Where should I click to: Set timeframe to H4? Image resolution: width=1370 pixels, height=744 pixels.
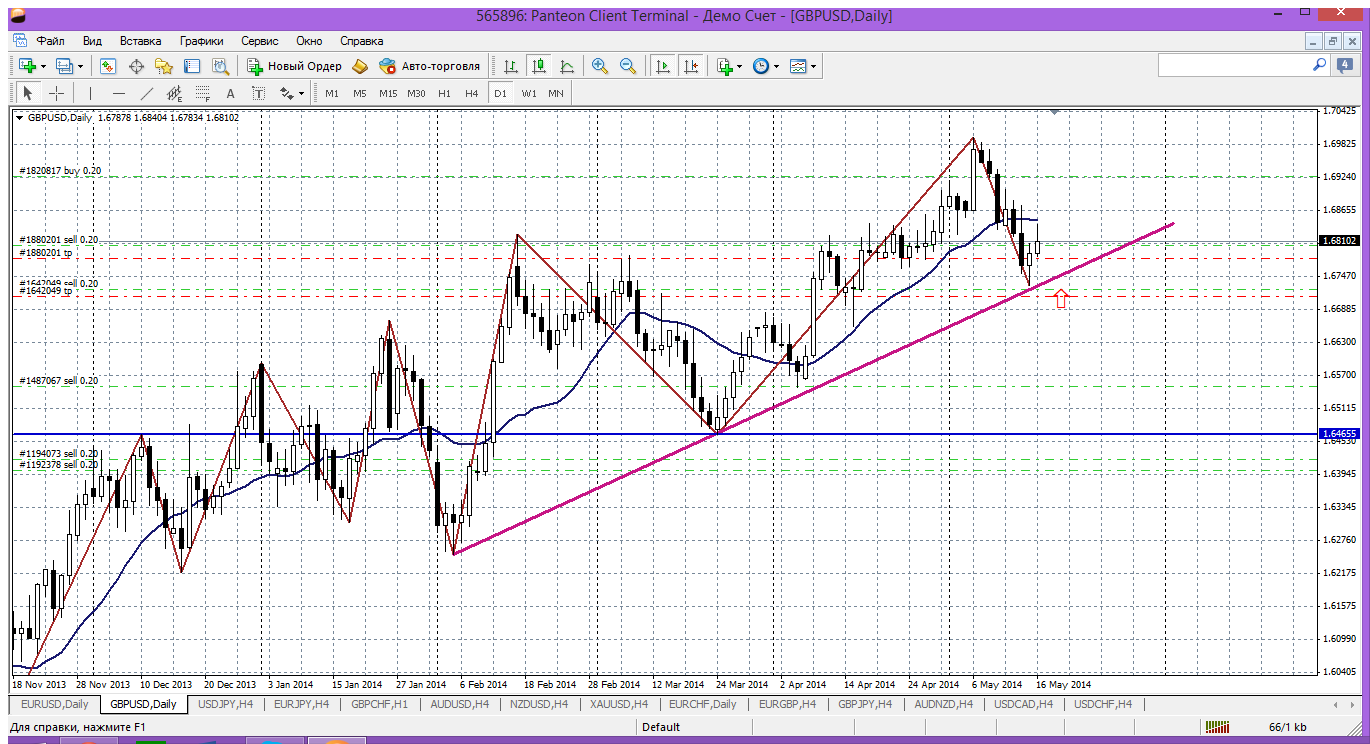click(x=472, y=93)
